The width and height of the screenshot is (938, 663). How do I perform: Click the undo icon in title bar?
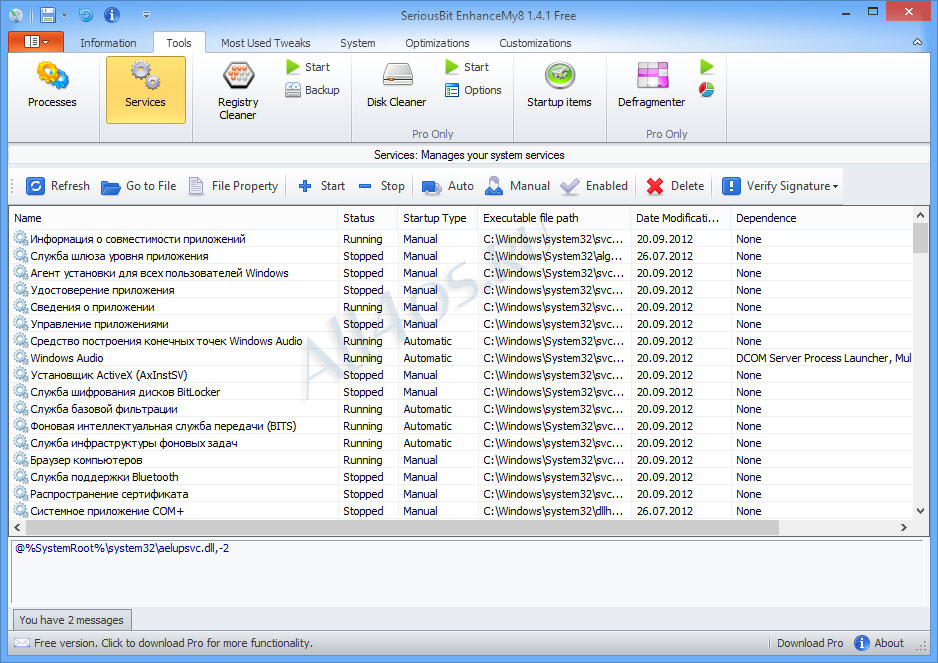coord(86,15)
